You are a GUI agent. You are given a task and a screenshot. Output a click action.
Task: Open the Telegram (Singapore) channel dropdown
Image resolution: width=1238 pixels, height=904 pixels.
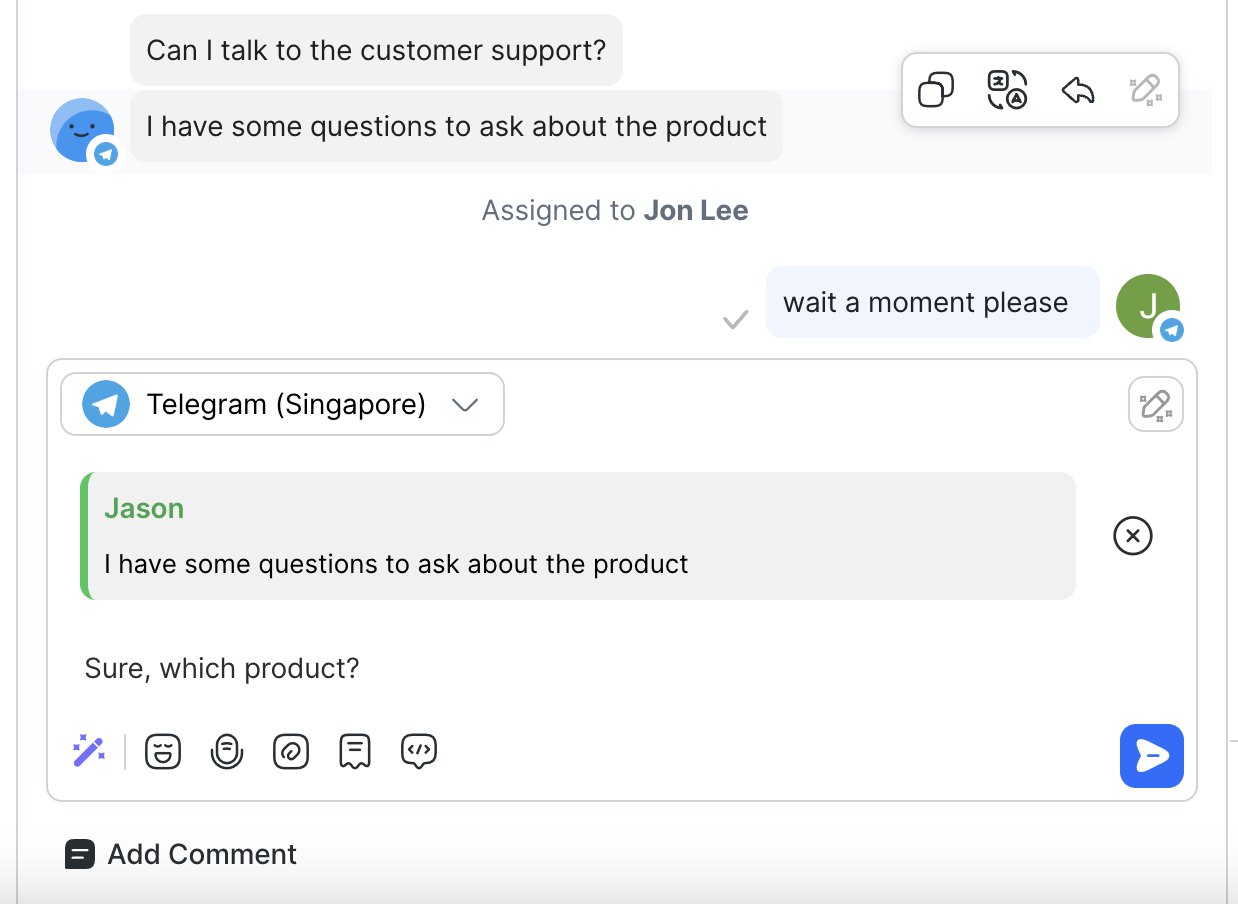point(282,404)
